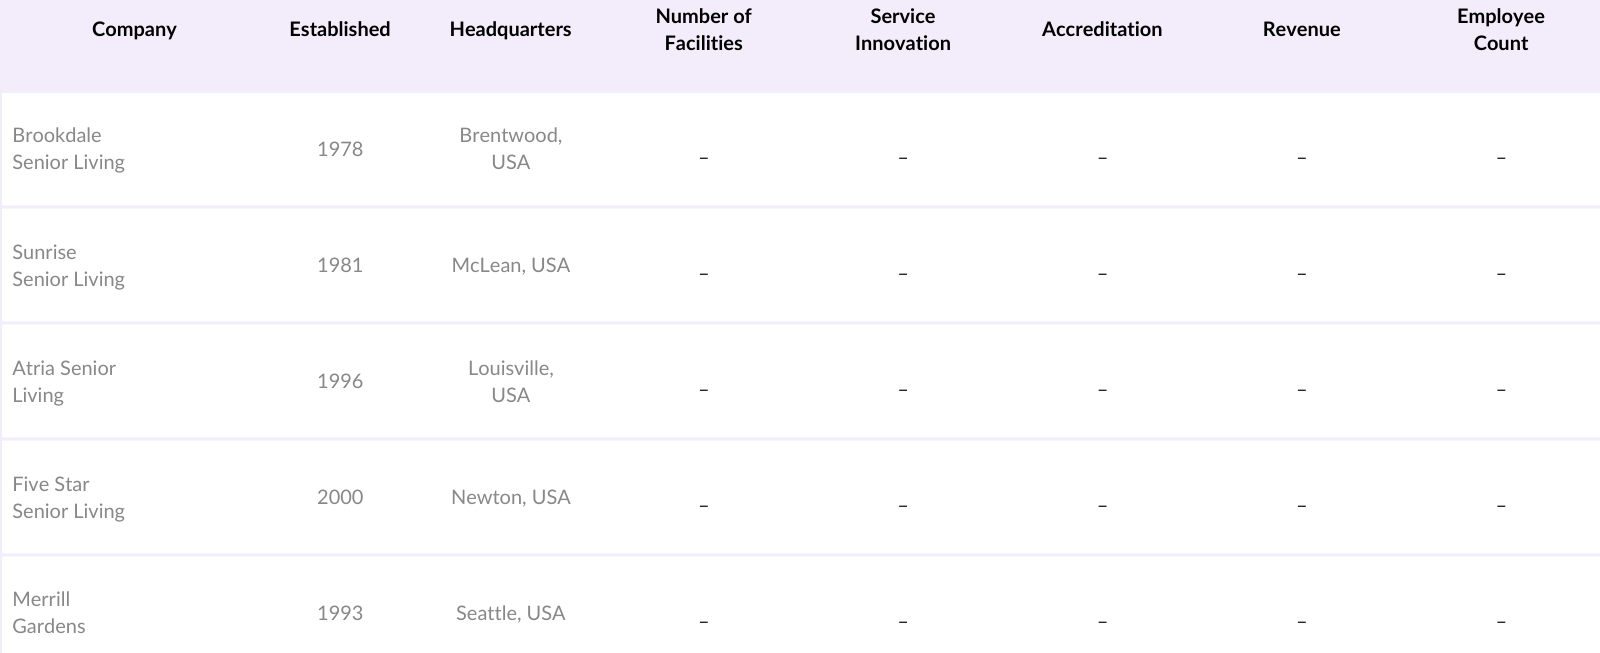Click the Company column header

[134, 30]
